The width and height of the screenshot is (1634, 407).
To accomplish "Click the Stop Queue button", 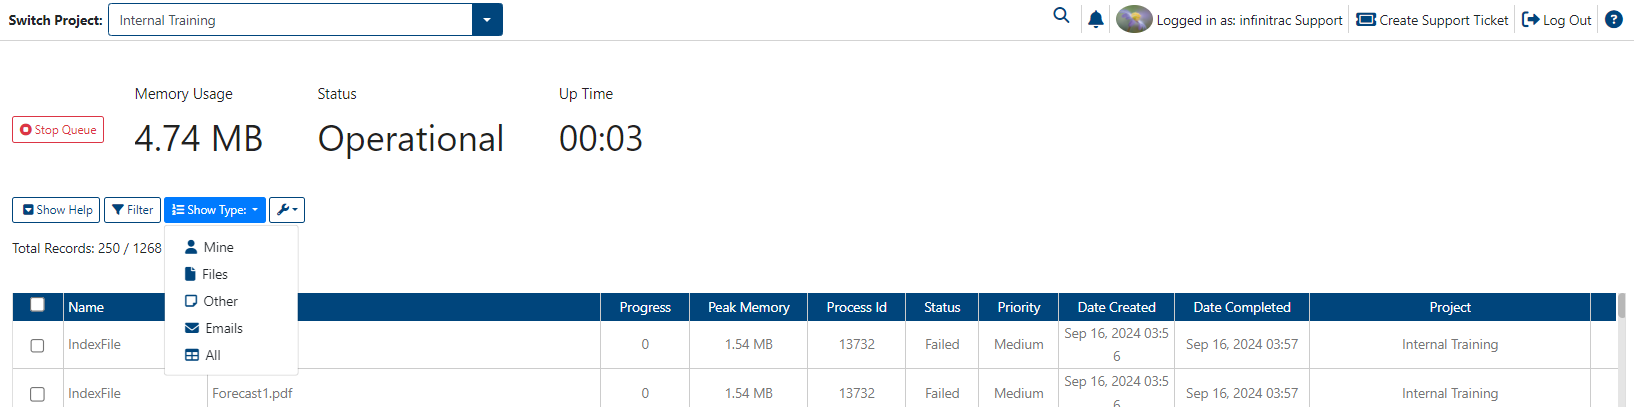I will click(x=58, y=130).
